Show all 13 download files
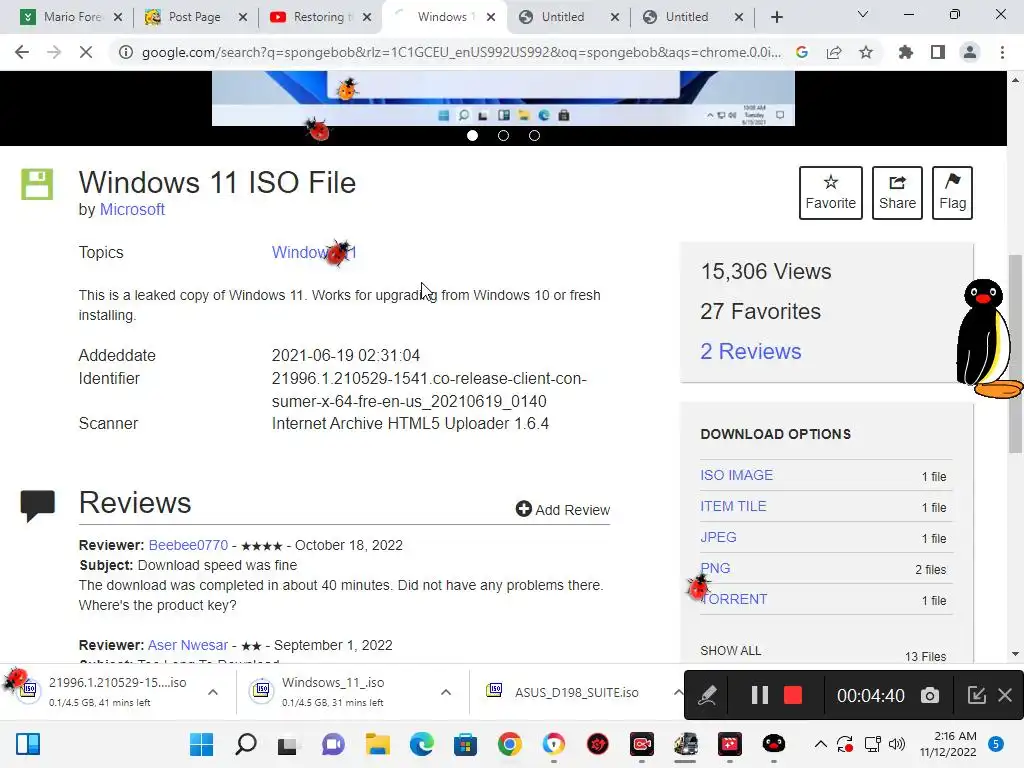Viewport: 1024px width, 768px height. 730,651
